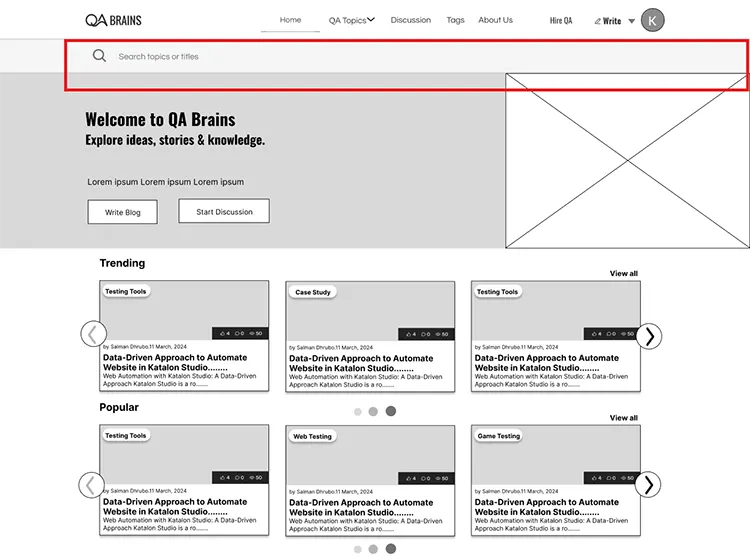Click the hero image placeholder
750x557 pixels.
[x=627, y=161]
